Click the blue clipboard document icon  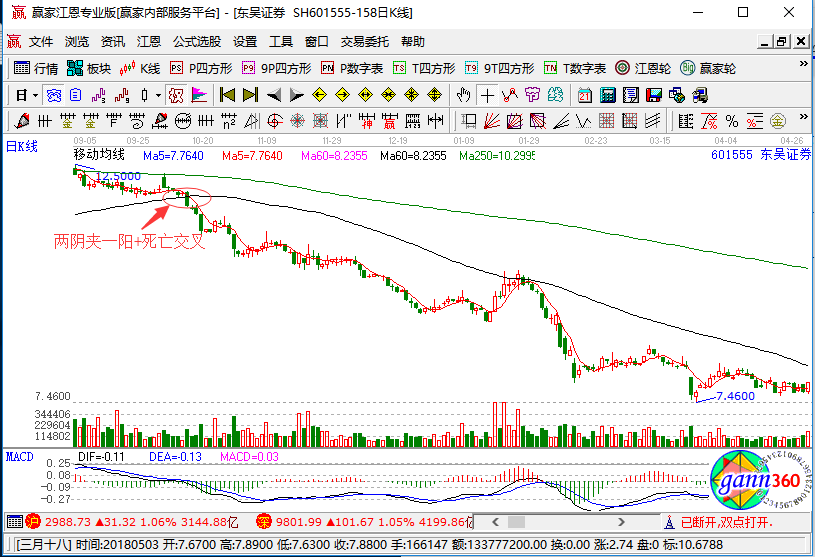(x=76, y=95)
